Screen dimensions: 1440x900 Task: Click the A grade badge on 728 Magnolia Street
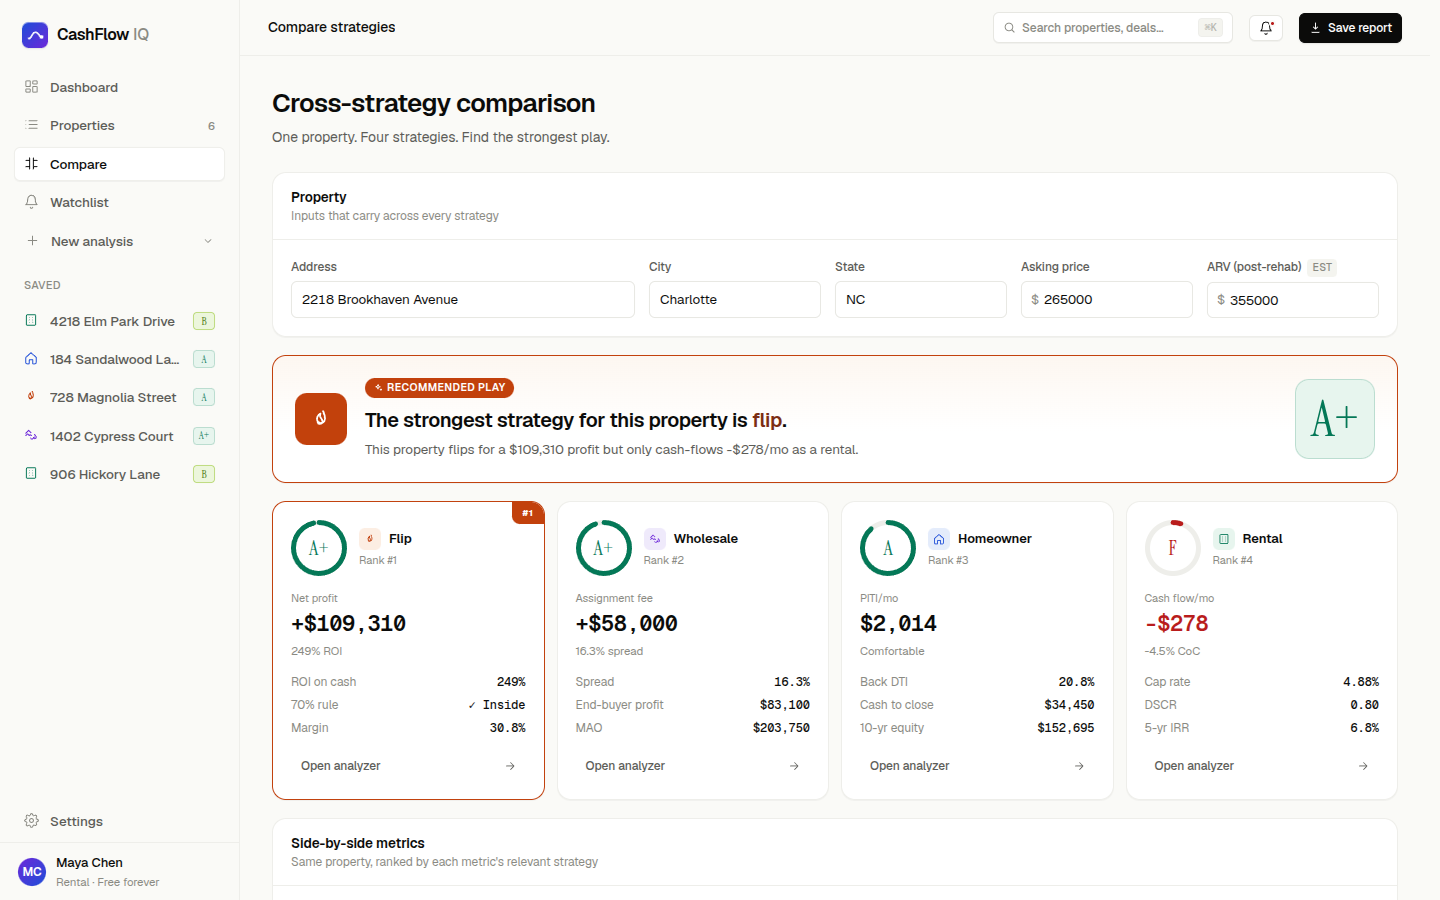point(204,397)
